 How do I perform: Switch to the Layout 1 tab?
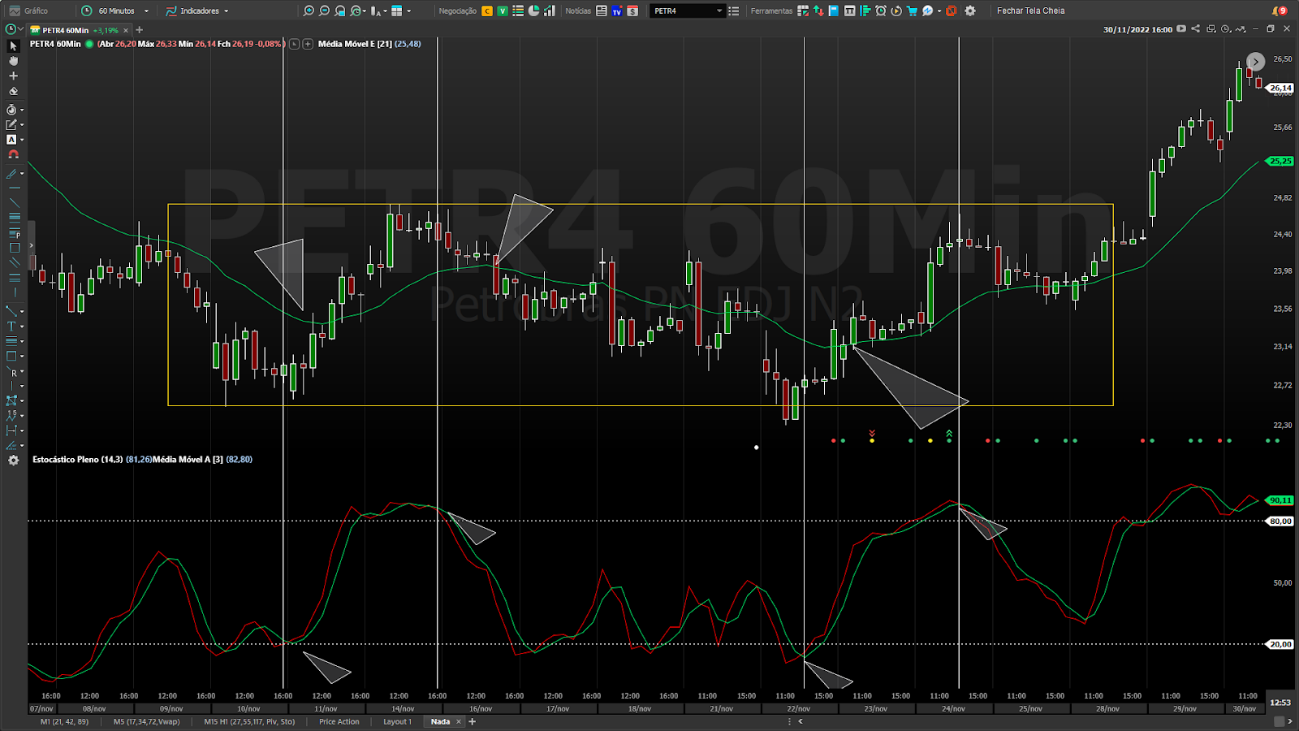point(397,721)
